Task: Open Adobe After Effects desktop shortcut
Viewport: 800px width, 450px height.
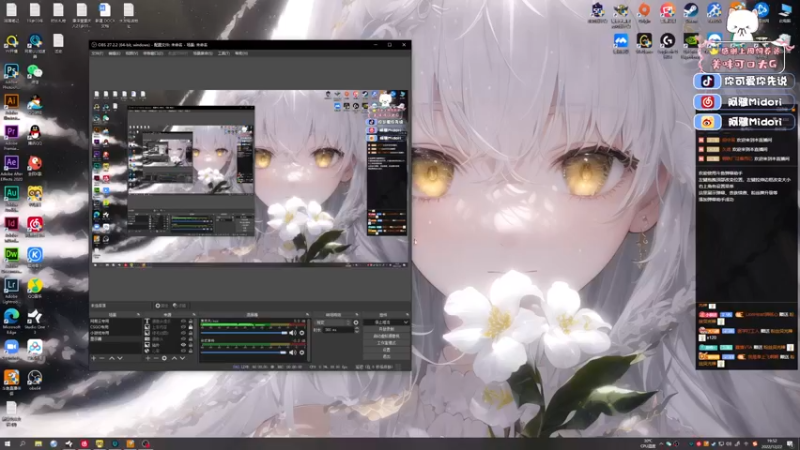Action: (x=11, y=163)
